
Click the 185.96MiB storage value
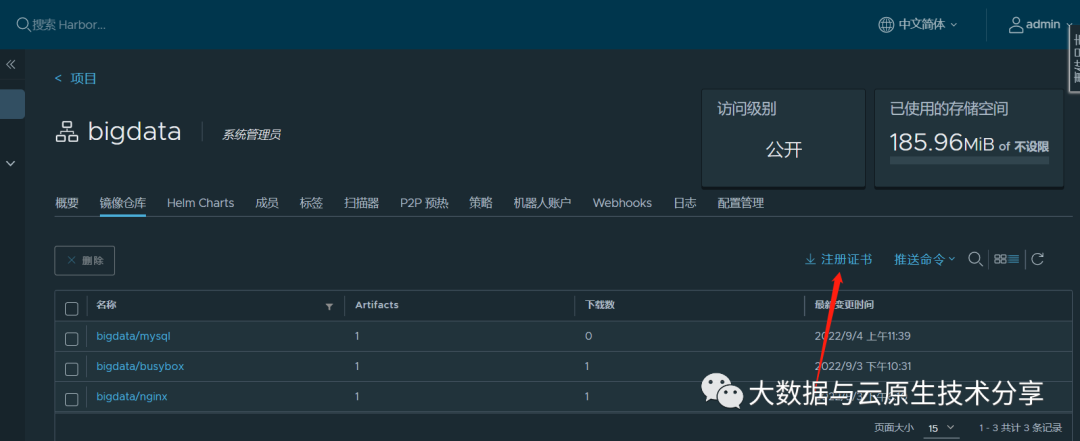pyautogui.click(x=942, y=144)
